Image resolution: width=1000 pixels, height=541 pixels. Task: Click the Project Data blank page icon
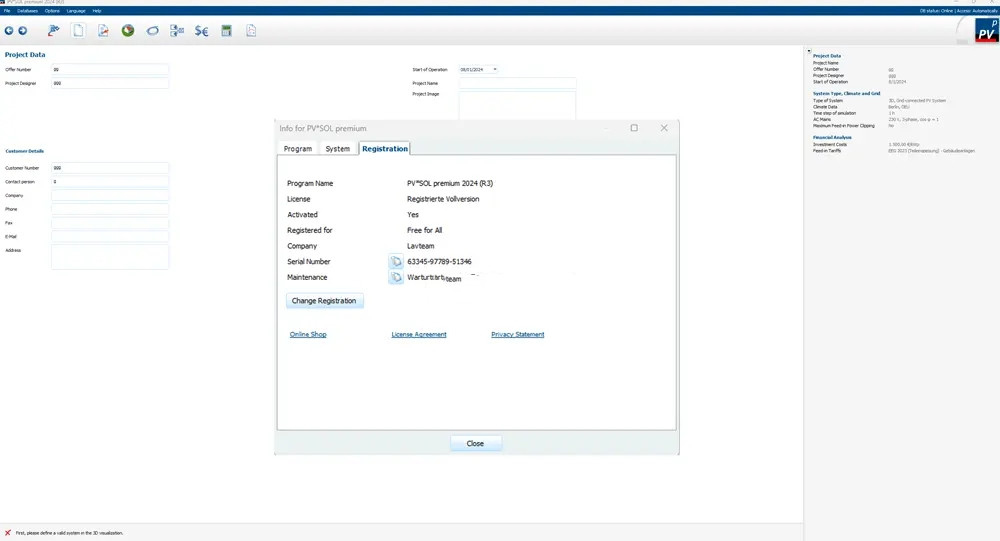tap(78, 30)
